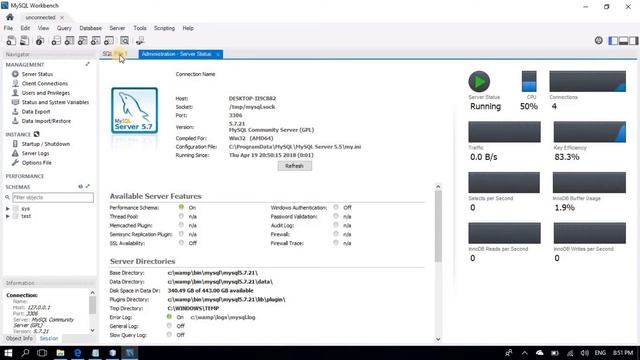Click Windows Authentication Off indicator
This screenshot has width=640, height=360.
(x=336, y=207)
